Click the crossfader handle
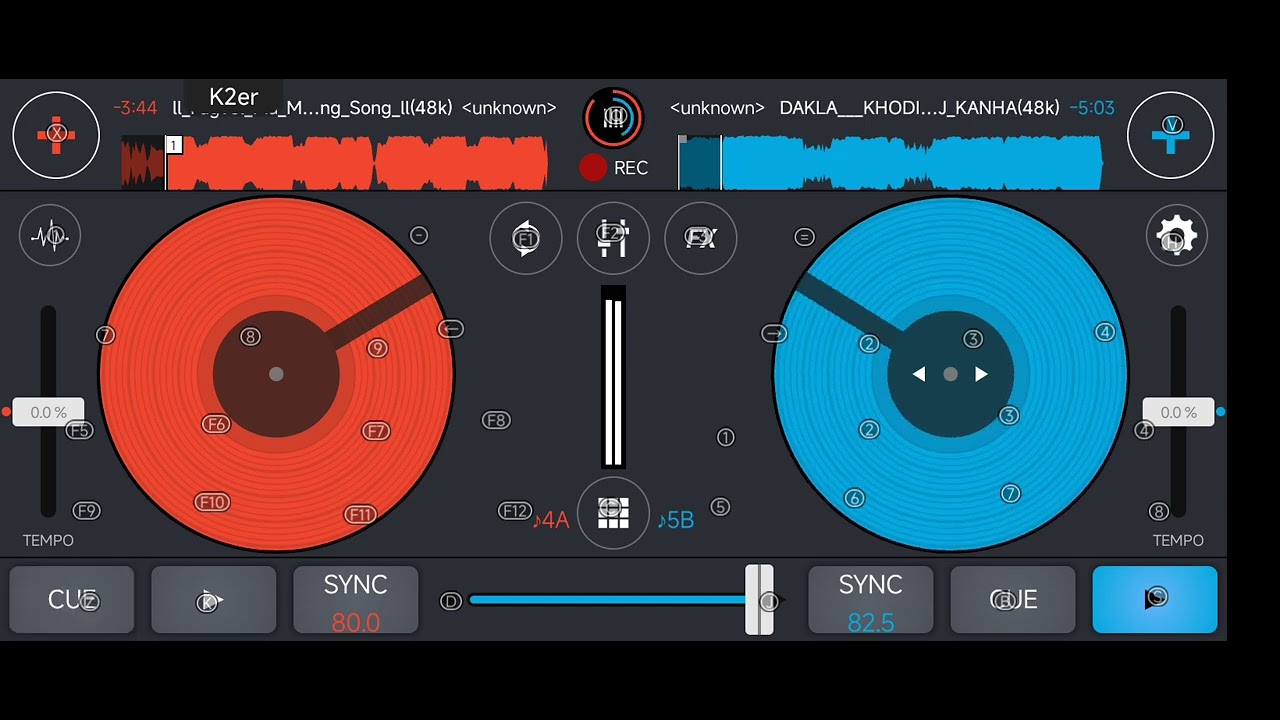This screenshot has width=1280, height=720. [x=759, y=600]
